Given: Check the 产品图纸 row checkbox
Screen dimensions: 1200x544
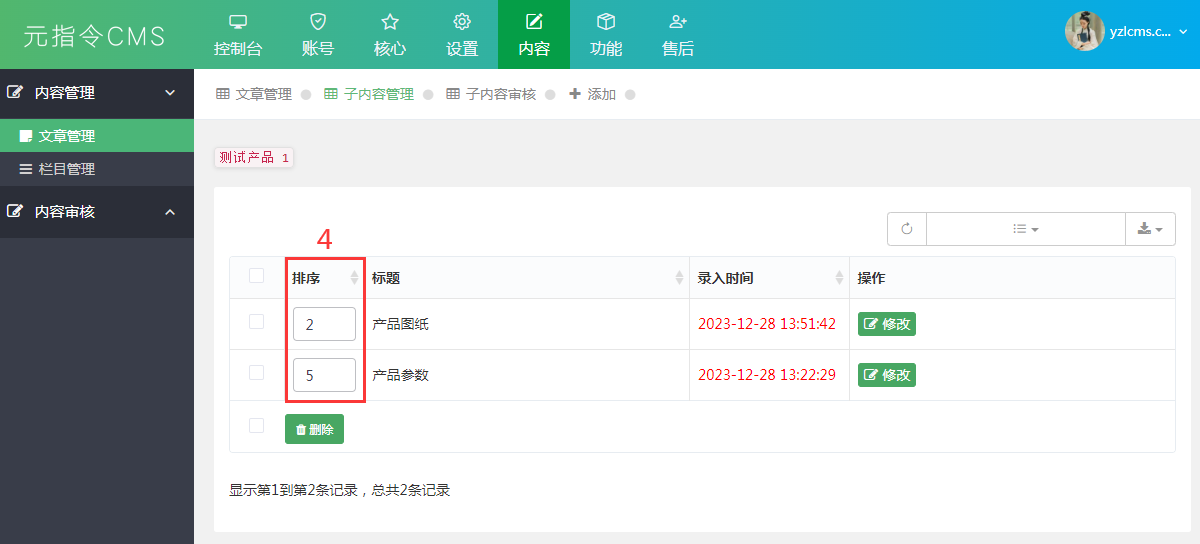Looking at the screenshot, I should pyautogui.click(x=257, y=322).
